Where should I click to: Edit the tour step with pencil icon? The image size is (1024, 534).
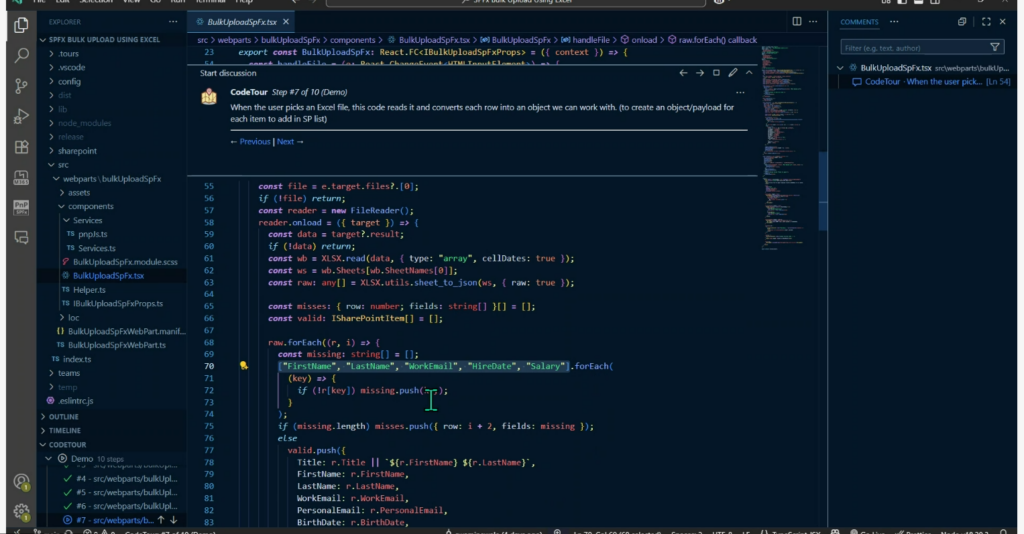733,73
